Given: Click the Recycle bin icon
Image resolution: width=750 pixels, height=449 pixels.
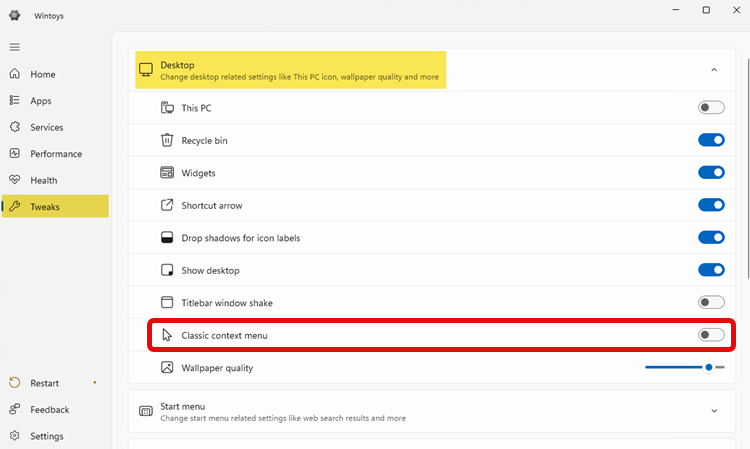Looking at the screenshot, I should (x=167, y=141).
